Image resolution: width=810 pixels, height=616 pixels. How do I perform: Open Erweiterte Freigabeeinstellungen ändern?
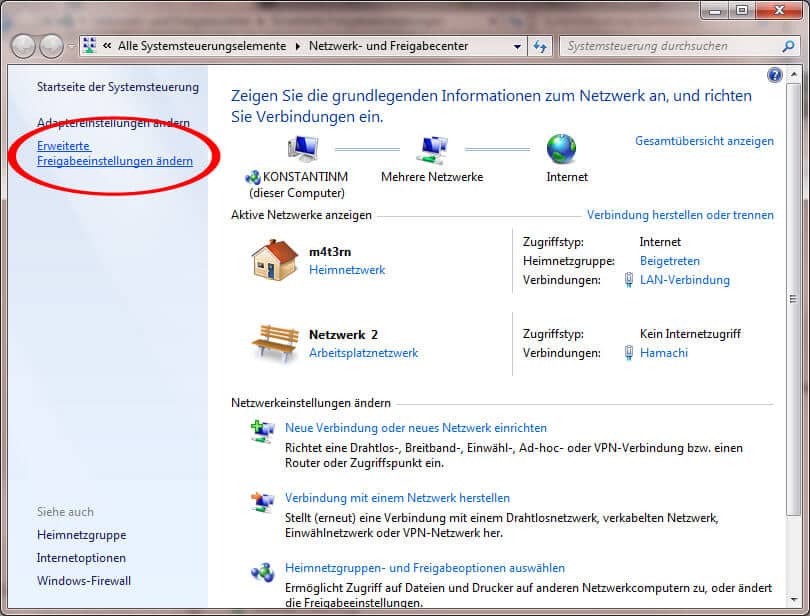point(114,153)
